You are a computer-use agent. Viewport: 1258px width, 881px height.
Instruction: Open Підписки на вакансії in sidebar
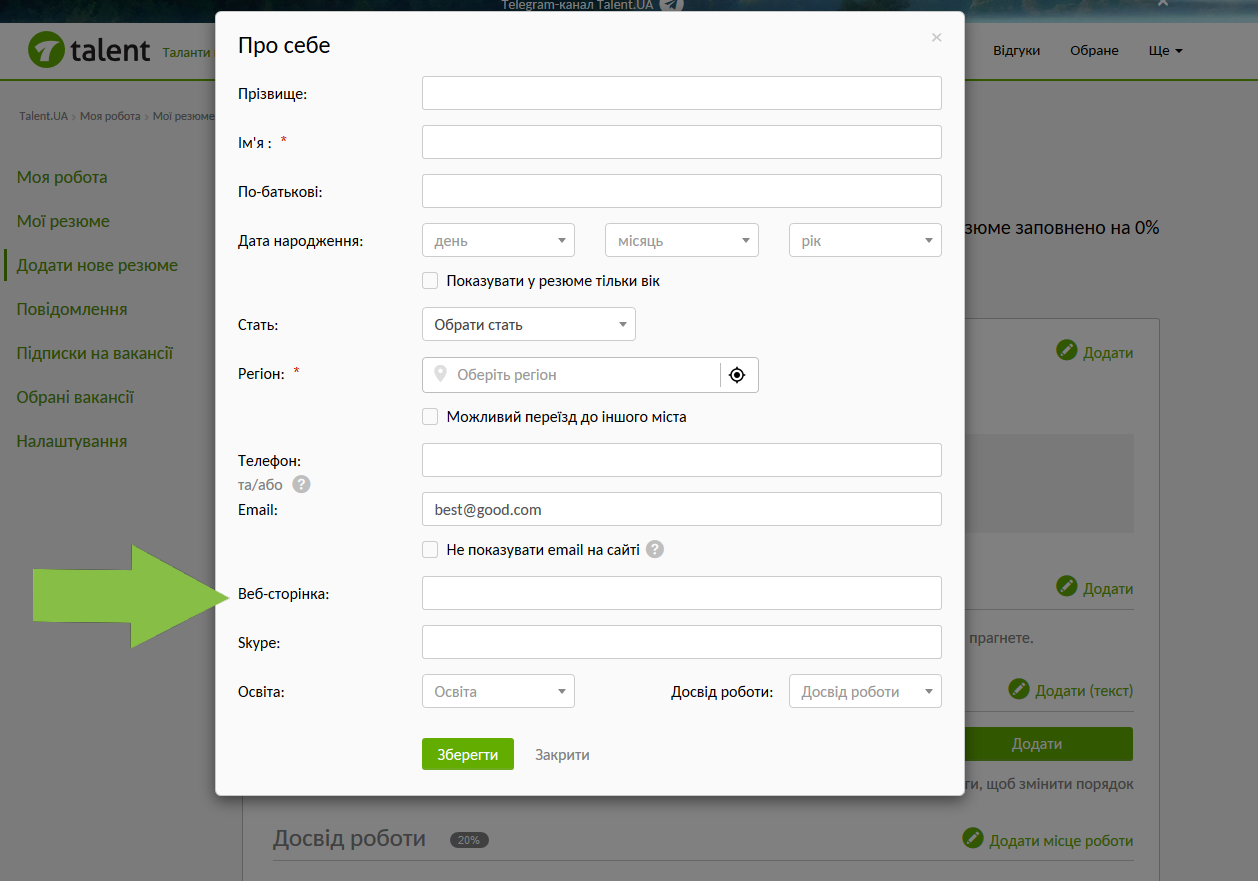pyautogui.click(x=95, y=353)
